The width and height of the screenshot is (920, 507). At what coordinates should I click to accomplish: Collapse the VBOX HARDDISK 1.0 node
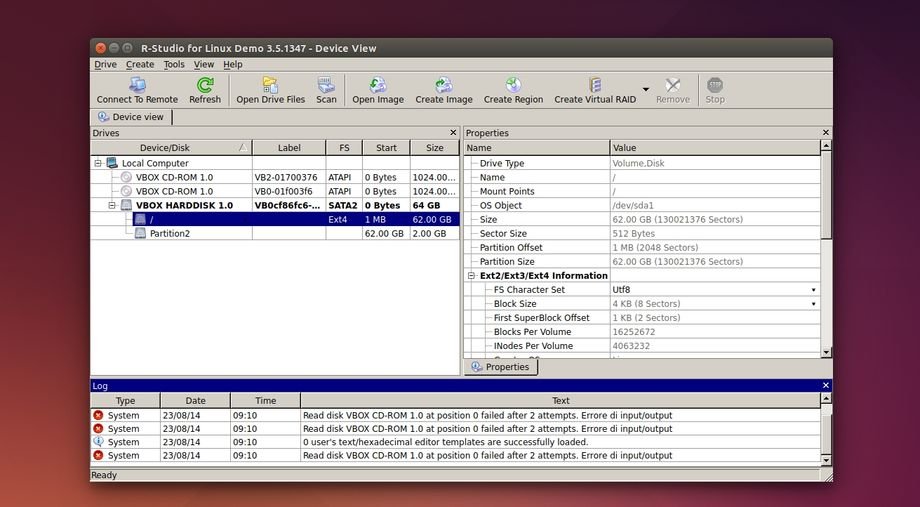[x=112, y=205]
